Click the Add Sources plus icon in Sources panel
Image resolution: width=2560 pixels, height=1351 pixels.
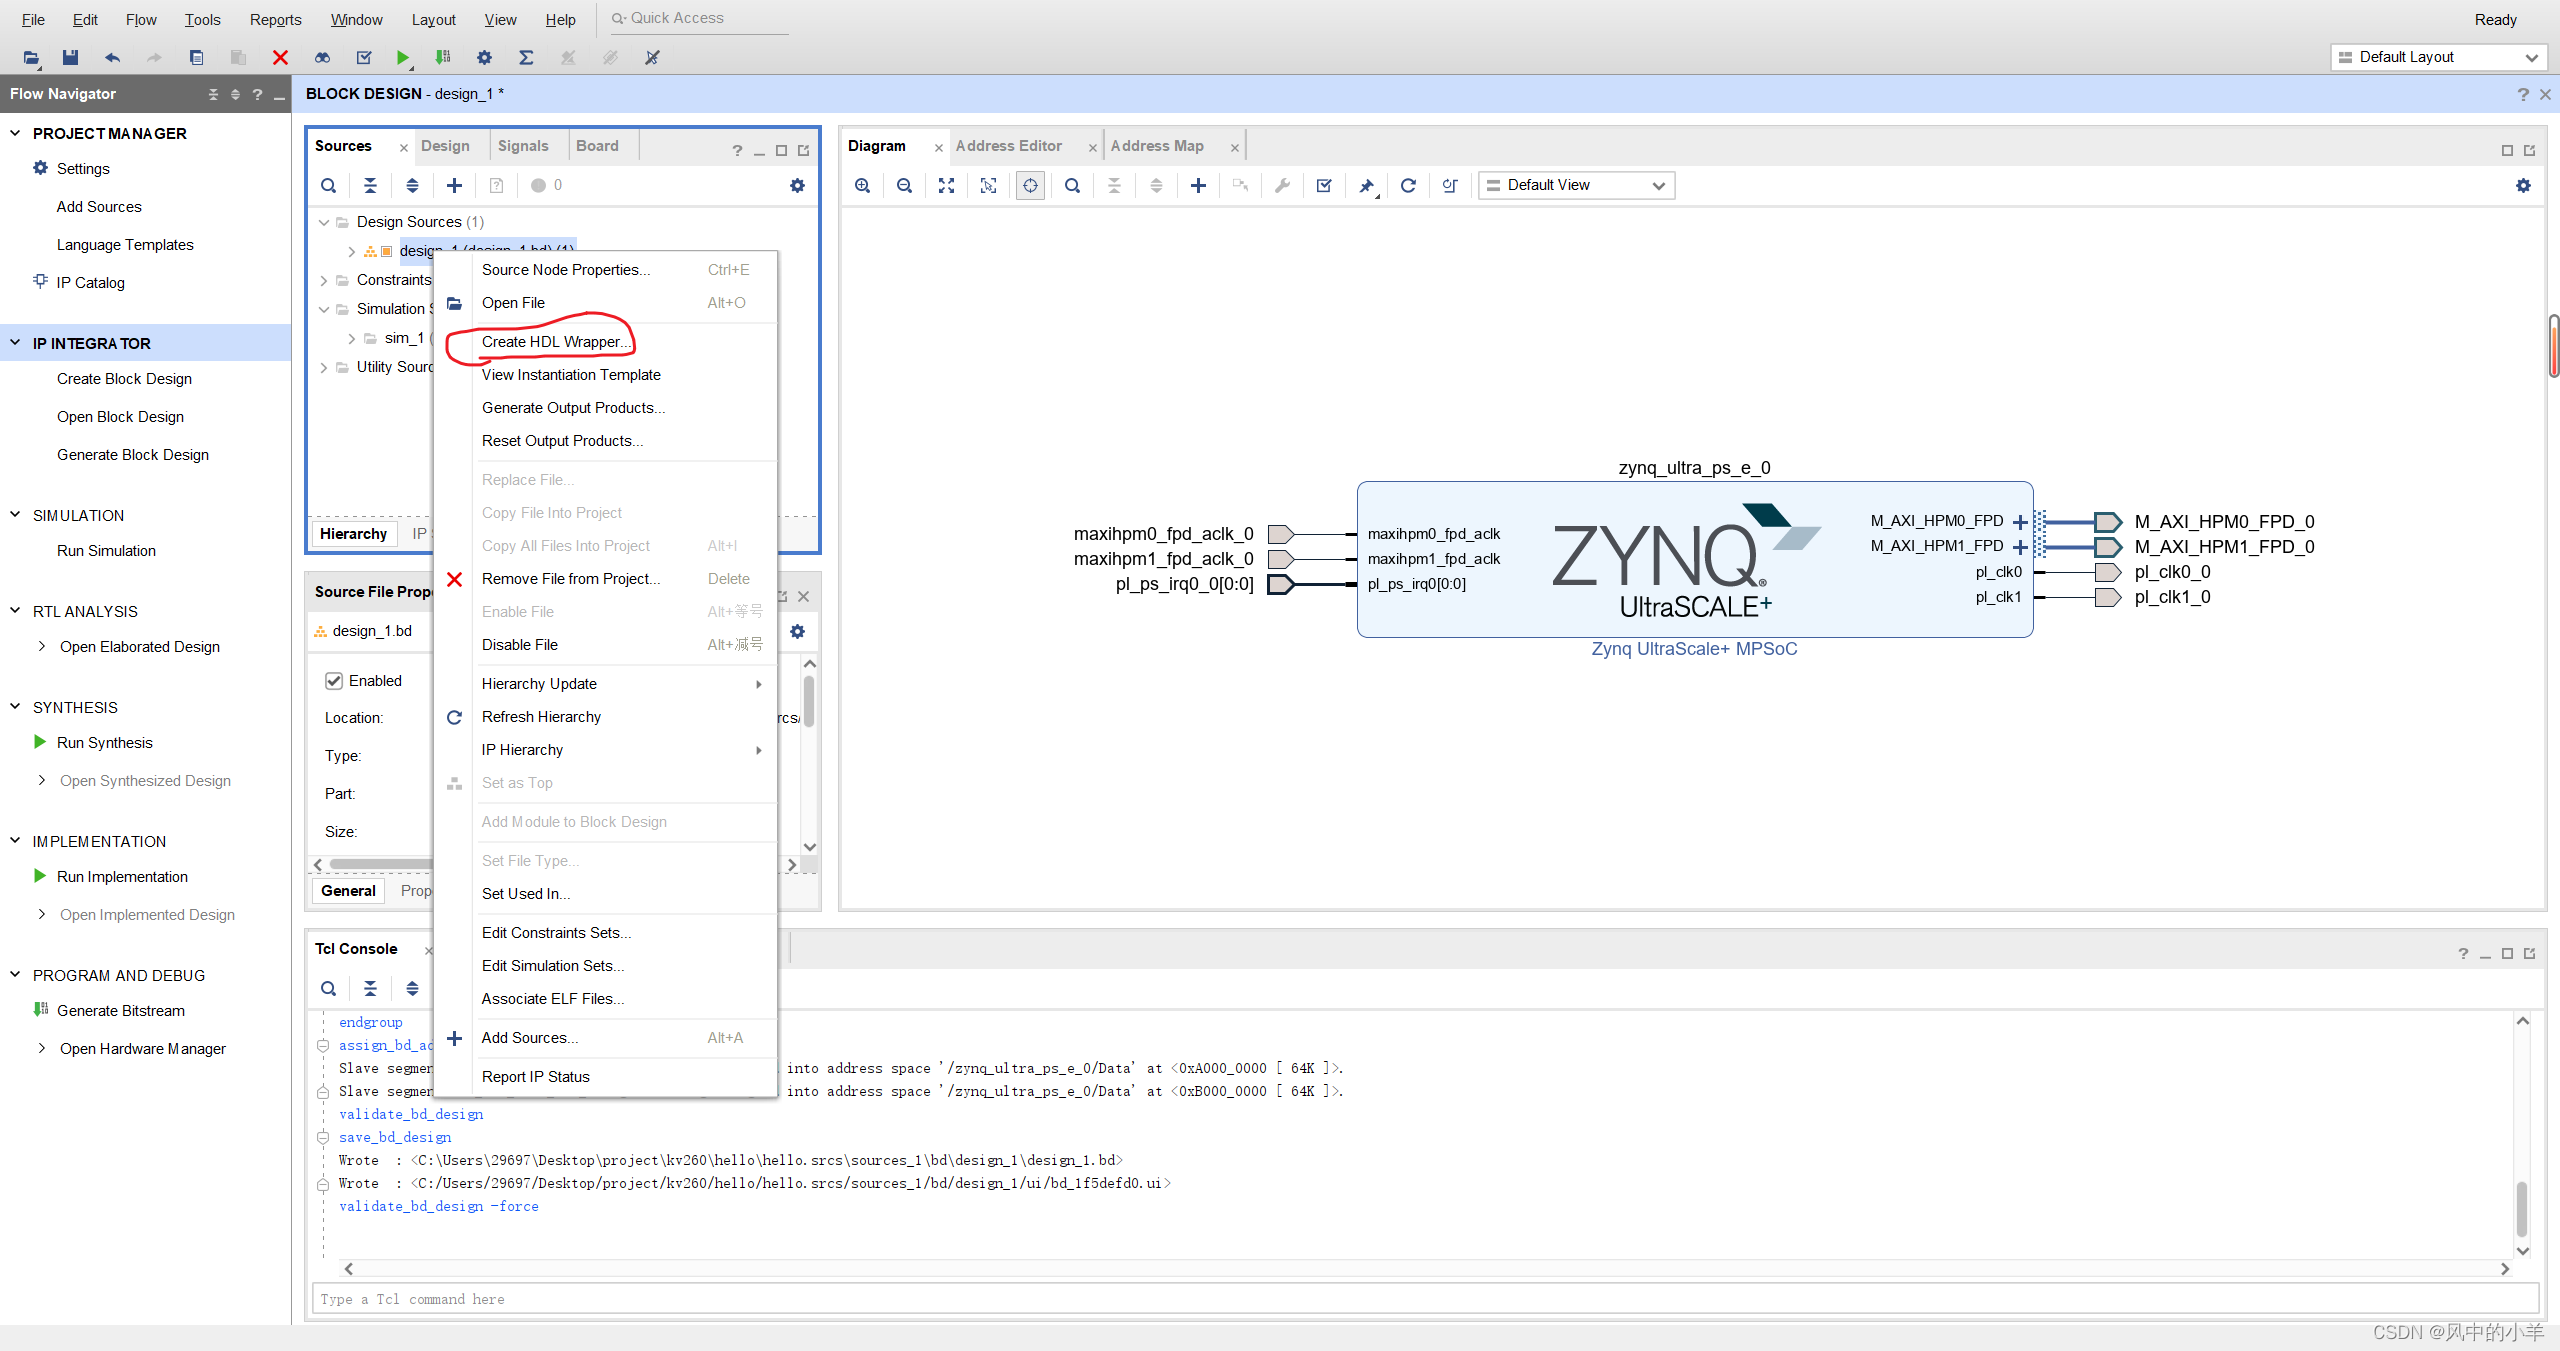454,185
